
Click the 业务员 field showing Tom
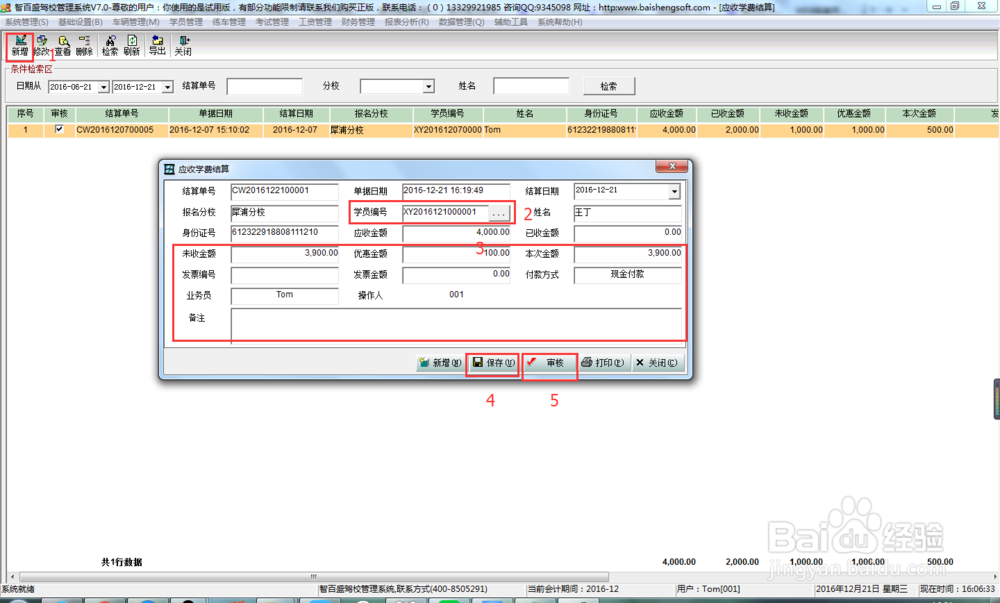(x=284, y=296)
